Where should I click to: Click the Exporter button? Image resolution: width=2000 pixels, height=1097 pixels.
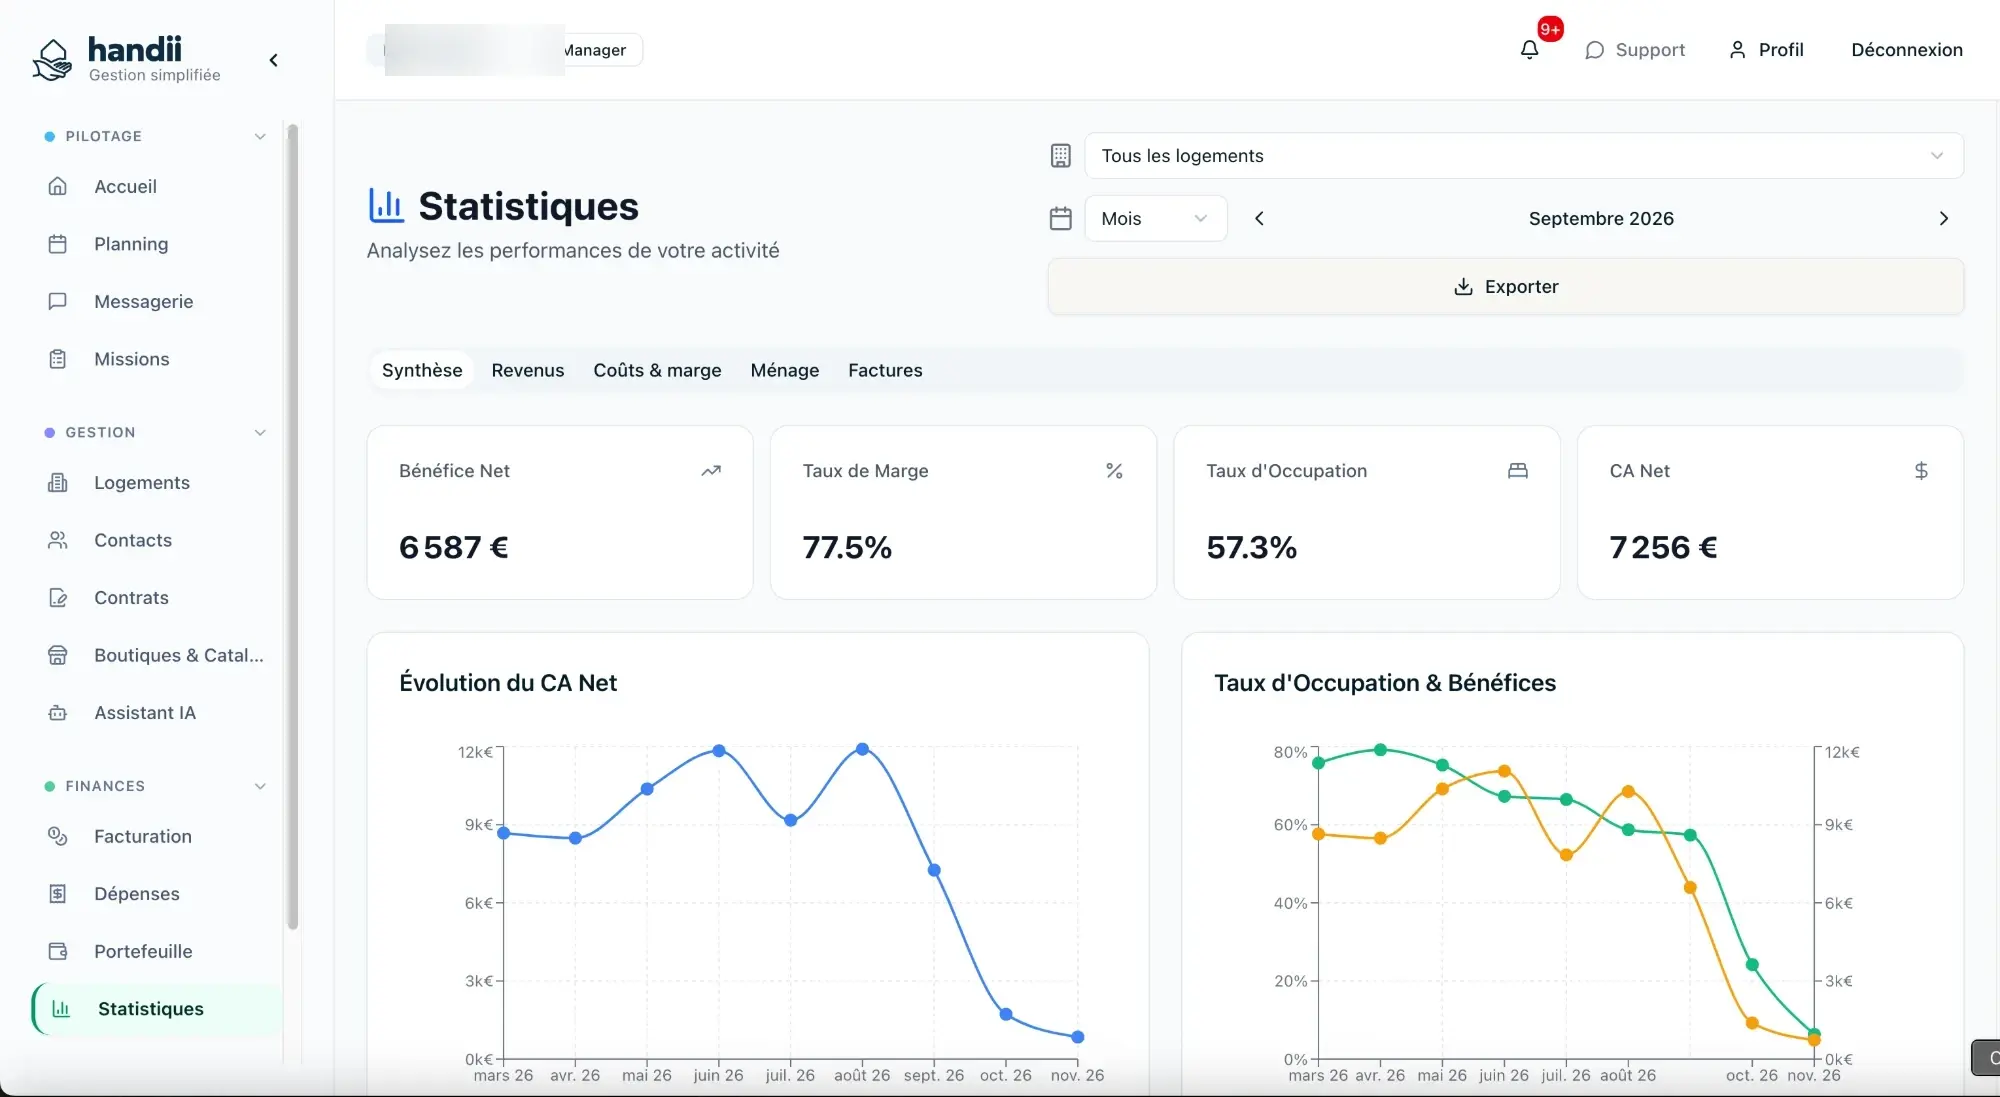coord(1506,287)
